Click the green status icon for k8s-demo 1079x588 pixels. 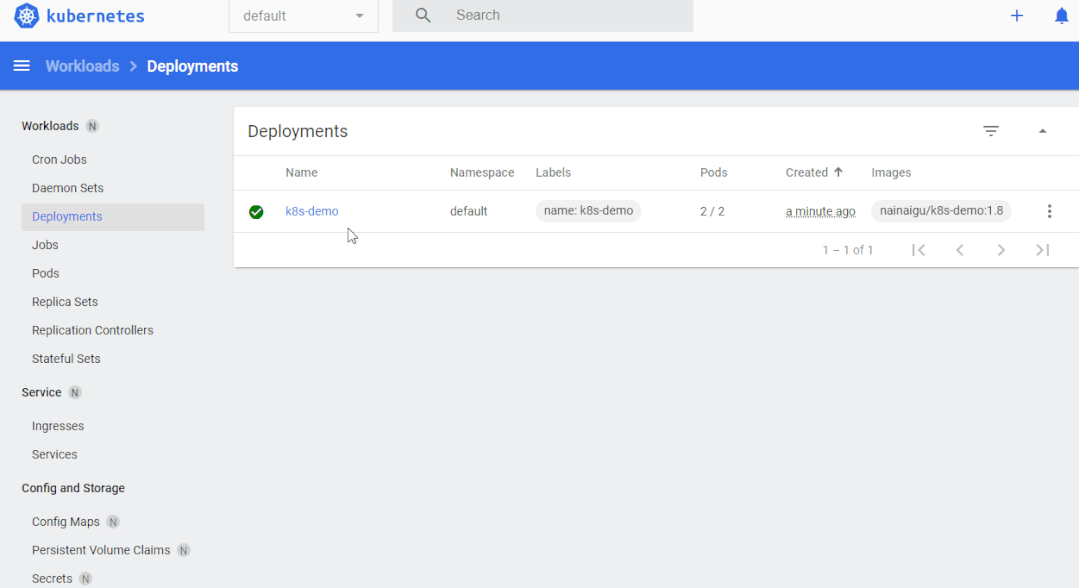(x=256, y=211)
